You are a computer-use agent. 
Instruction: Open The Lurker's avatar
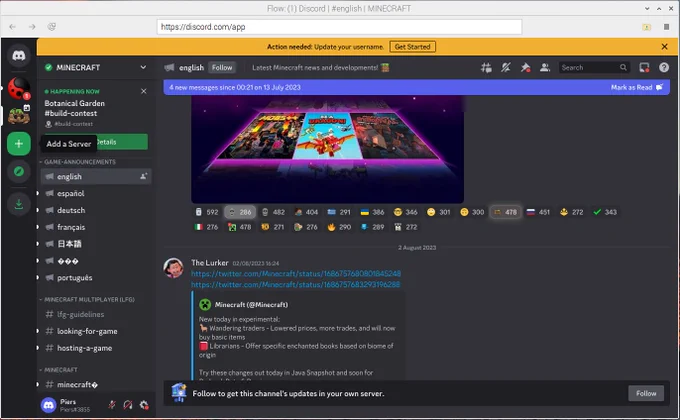(173, 268)
